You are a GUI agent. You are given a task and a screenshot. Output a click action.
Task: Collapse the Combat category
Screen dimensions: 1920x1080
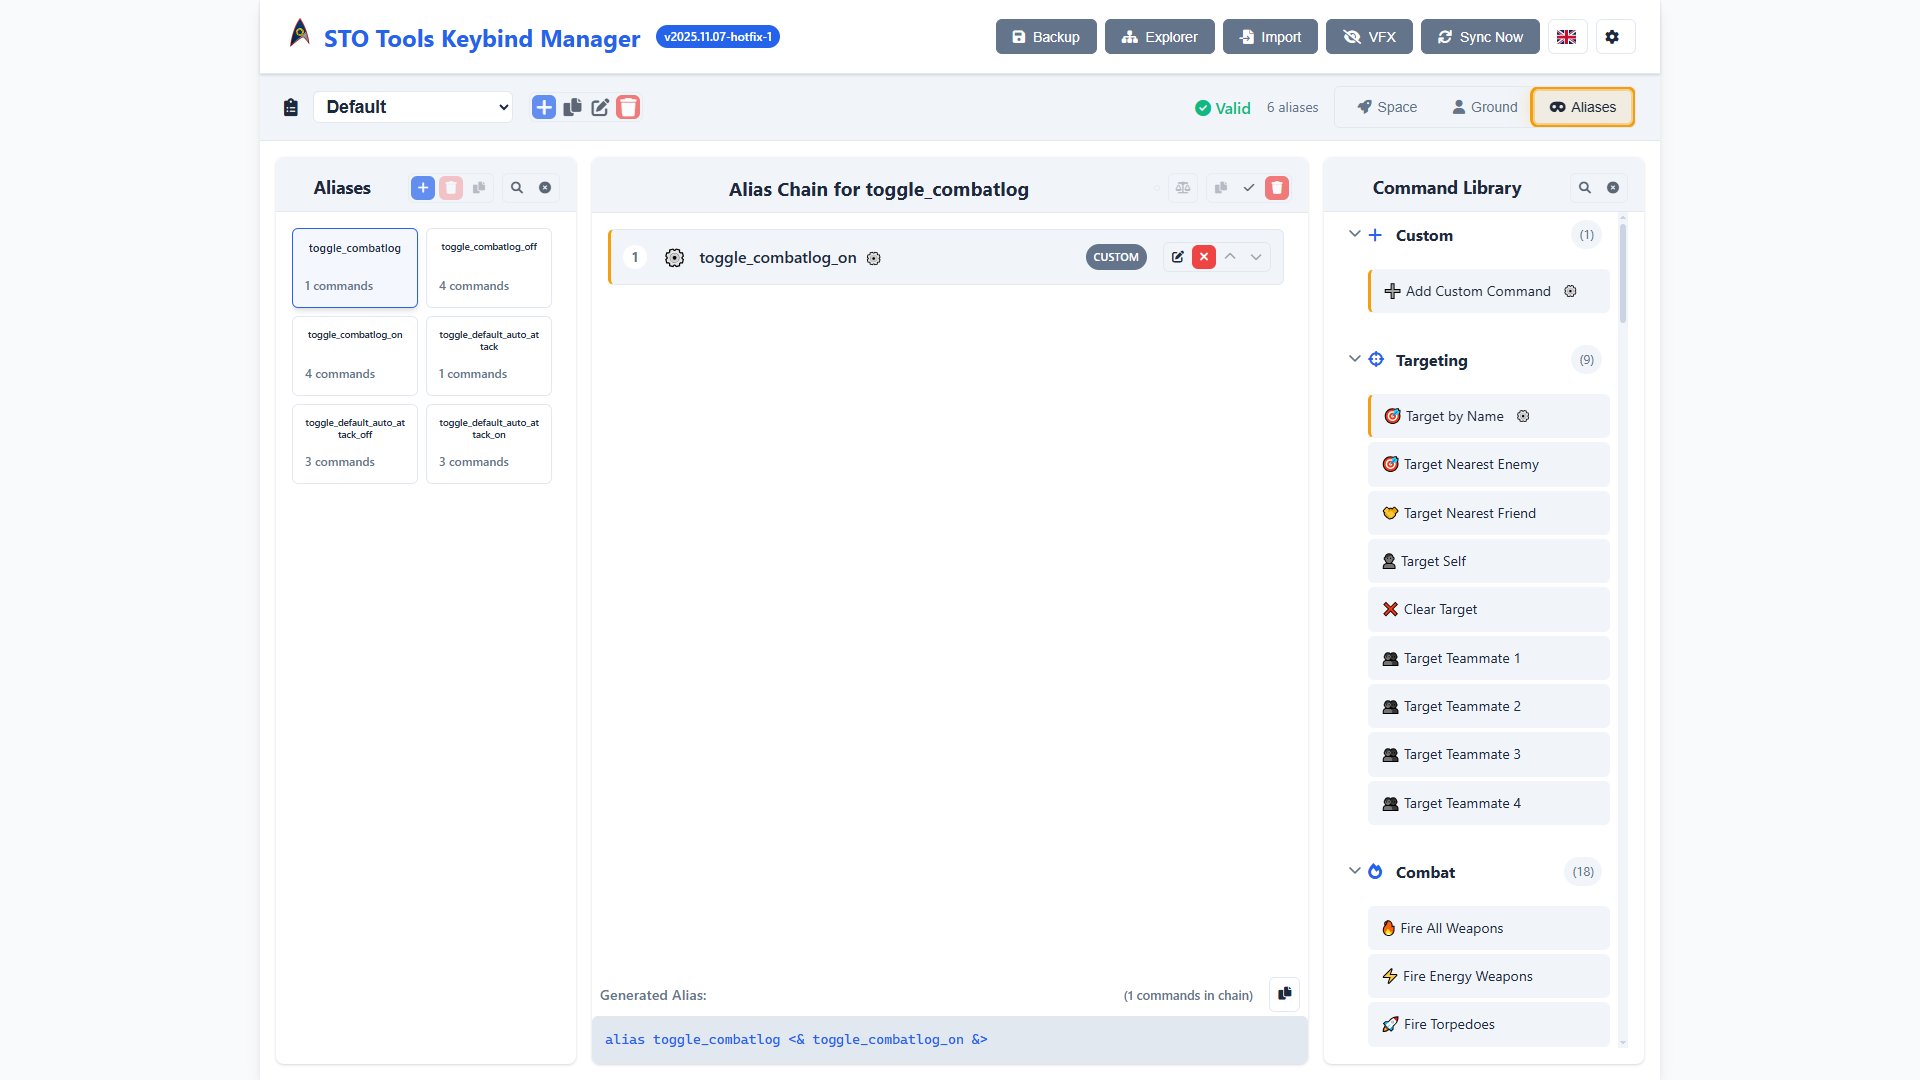point(1355,871)
